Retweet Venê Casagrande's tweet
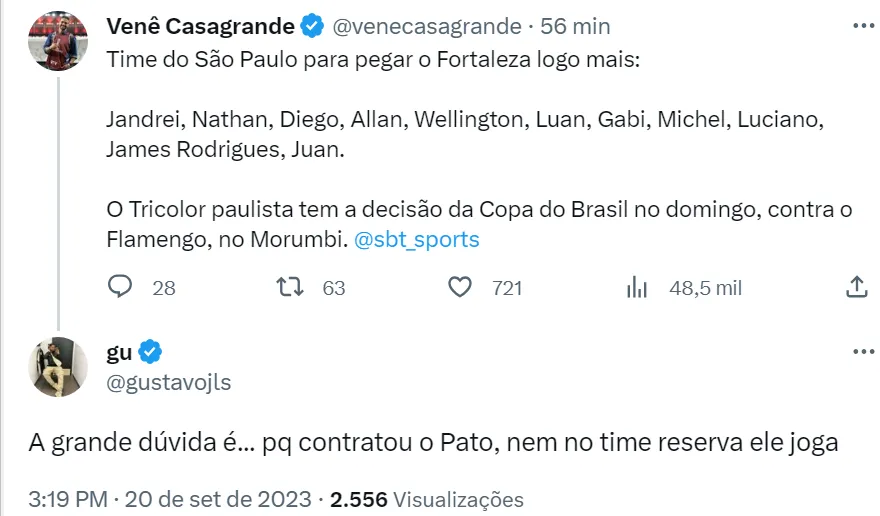880x516 pixels. pos(290,288)
